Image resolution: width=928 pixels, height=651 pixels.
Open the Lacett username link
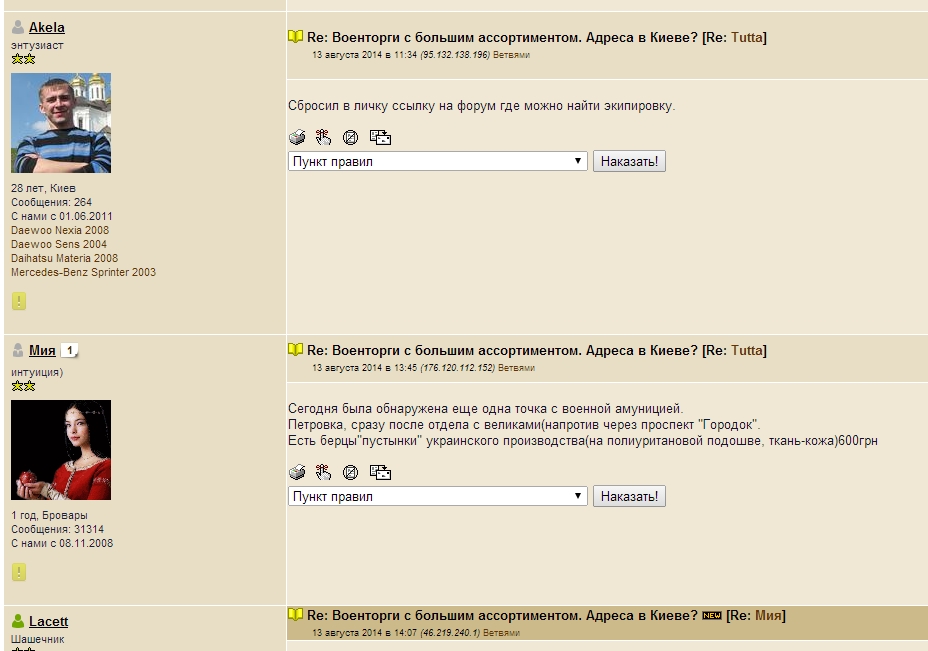click(x=48, y=622)
